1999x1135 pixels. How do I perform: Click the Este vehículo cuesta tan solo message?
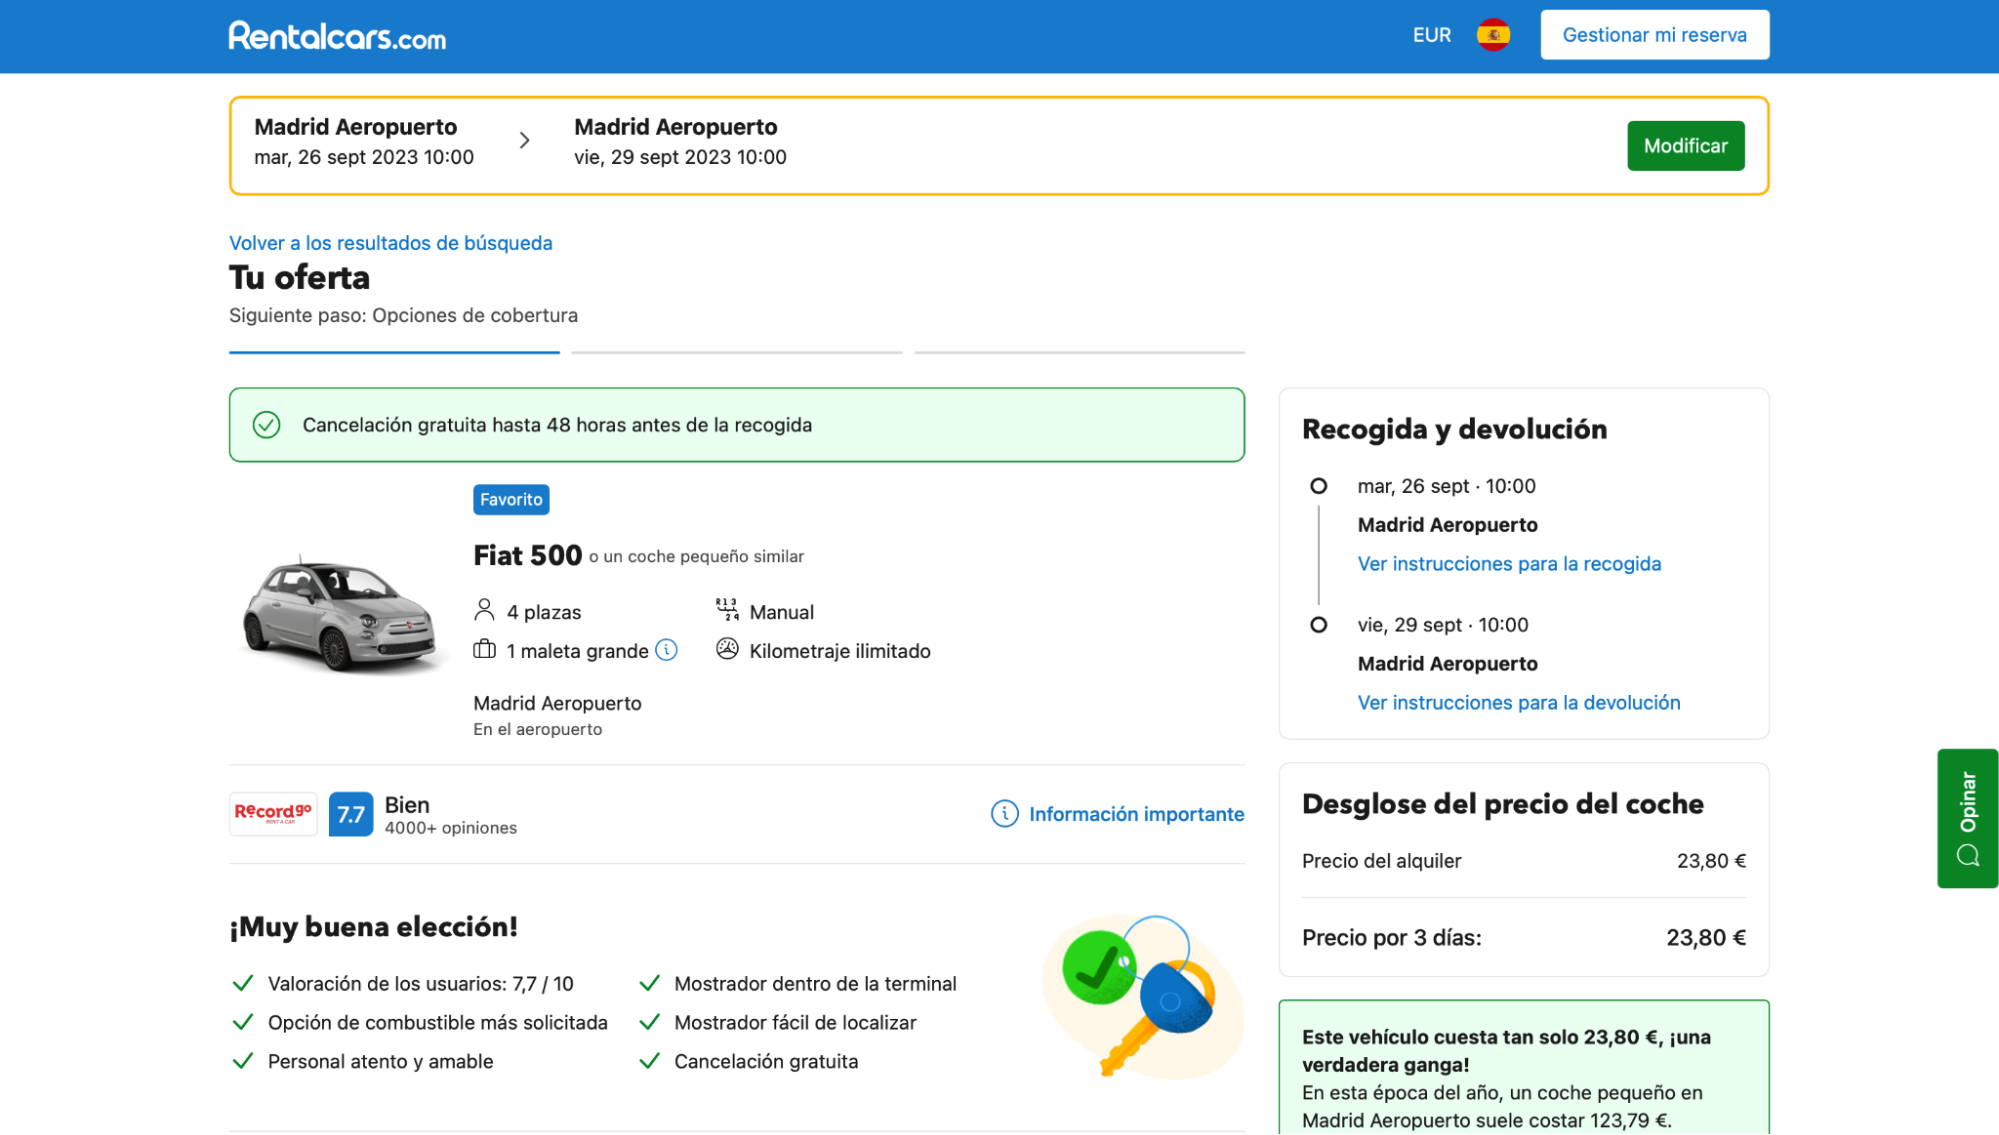tap(1505, 1051)
